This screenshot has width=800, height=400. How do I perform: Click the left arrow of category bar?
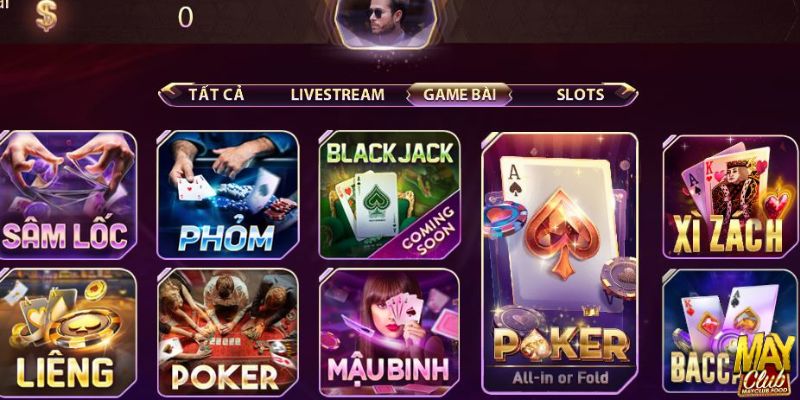point(170,93)
